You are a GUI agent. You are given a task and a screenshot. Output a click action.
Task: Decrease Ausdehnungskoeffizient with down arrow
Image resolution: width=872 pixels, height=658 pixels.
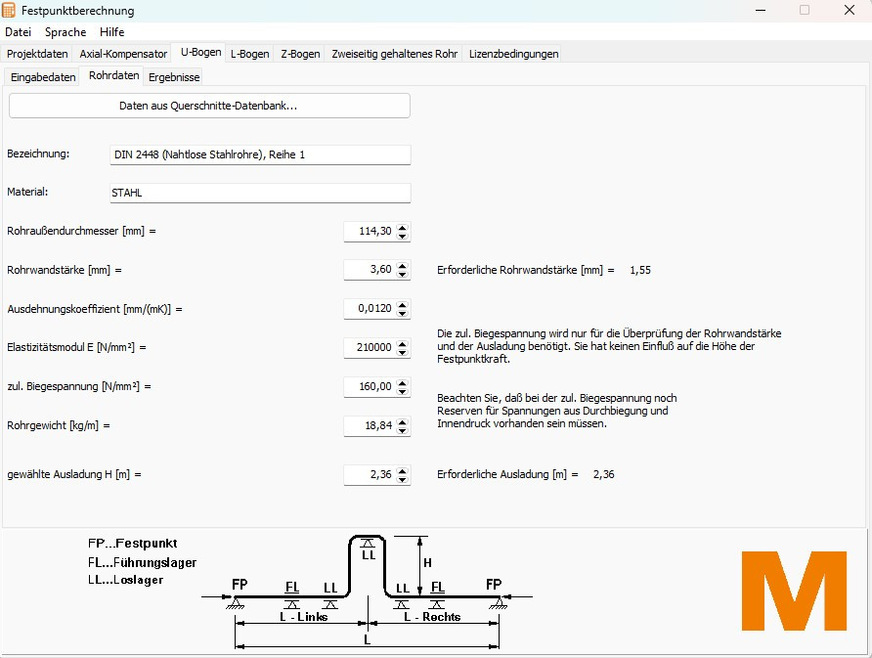403,313
